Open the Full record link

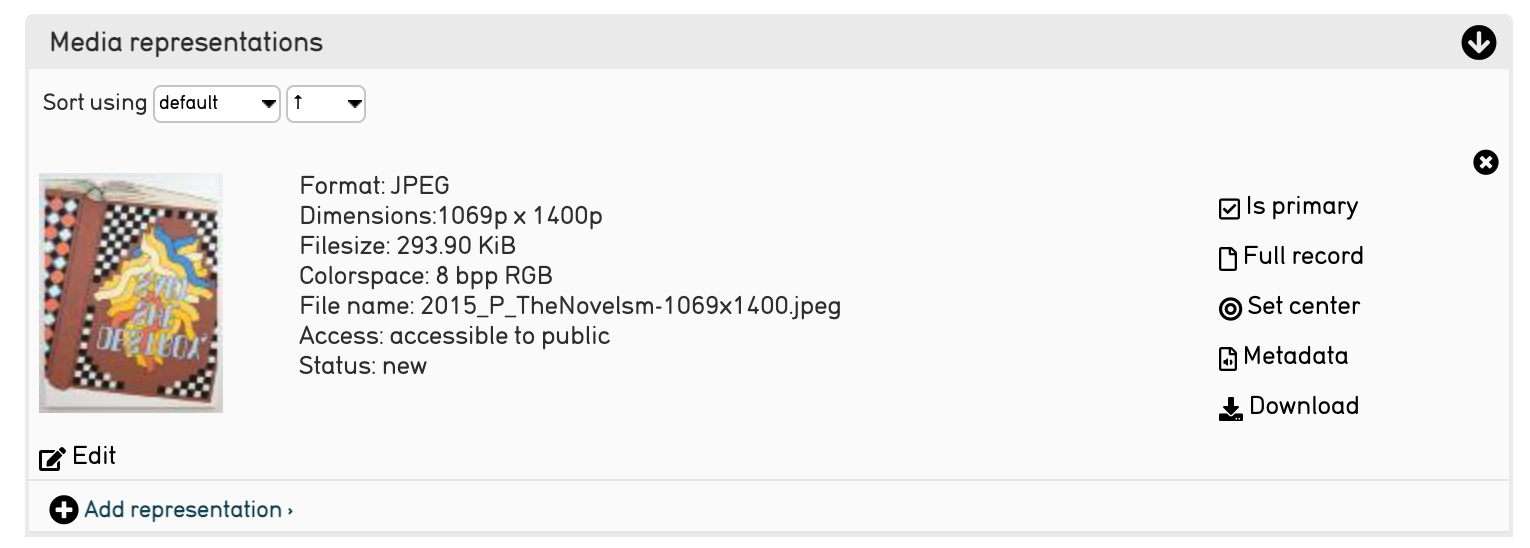pos(1303,257)
